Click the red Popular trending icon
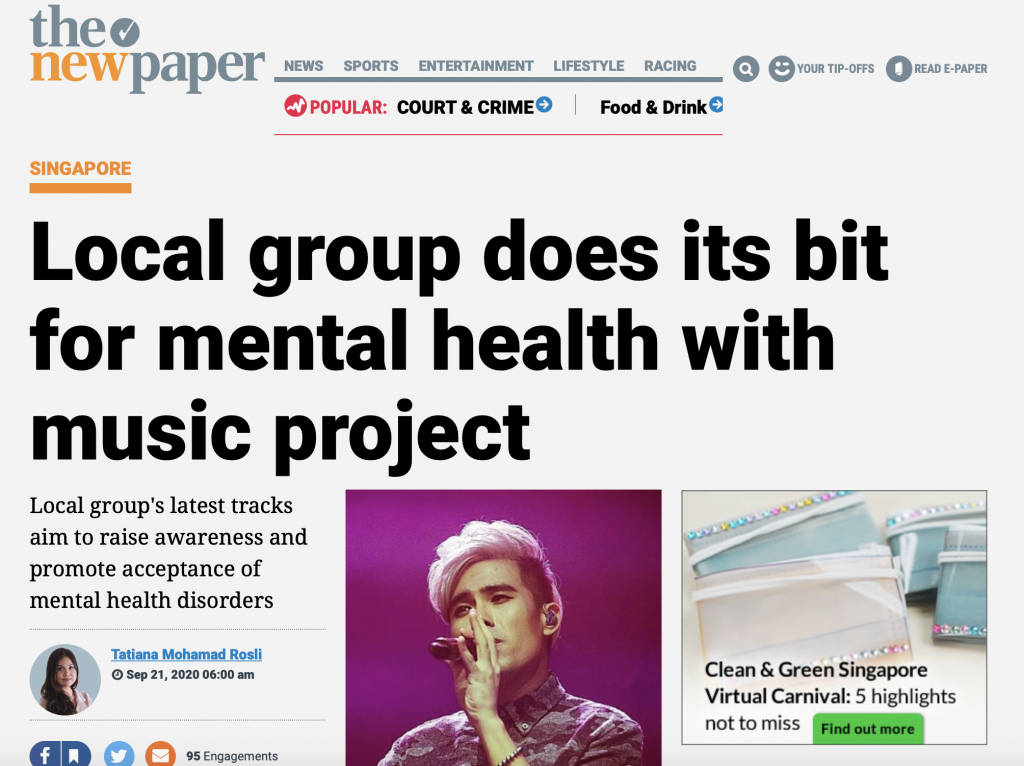The image size is (1024, 766). click(295, 106)
